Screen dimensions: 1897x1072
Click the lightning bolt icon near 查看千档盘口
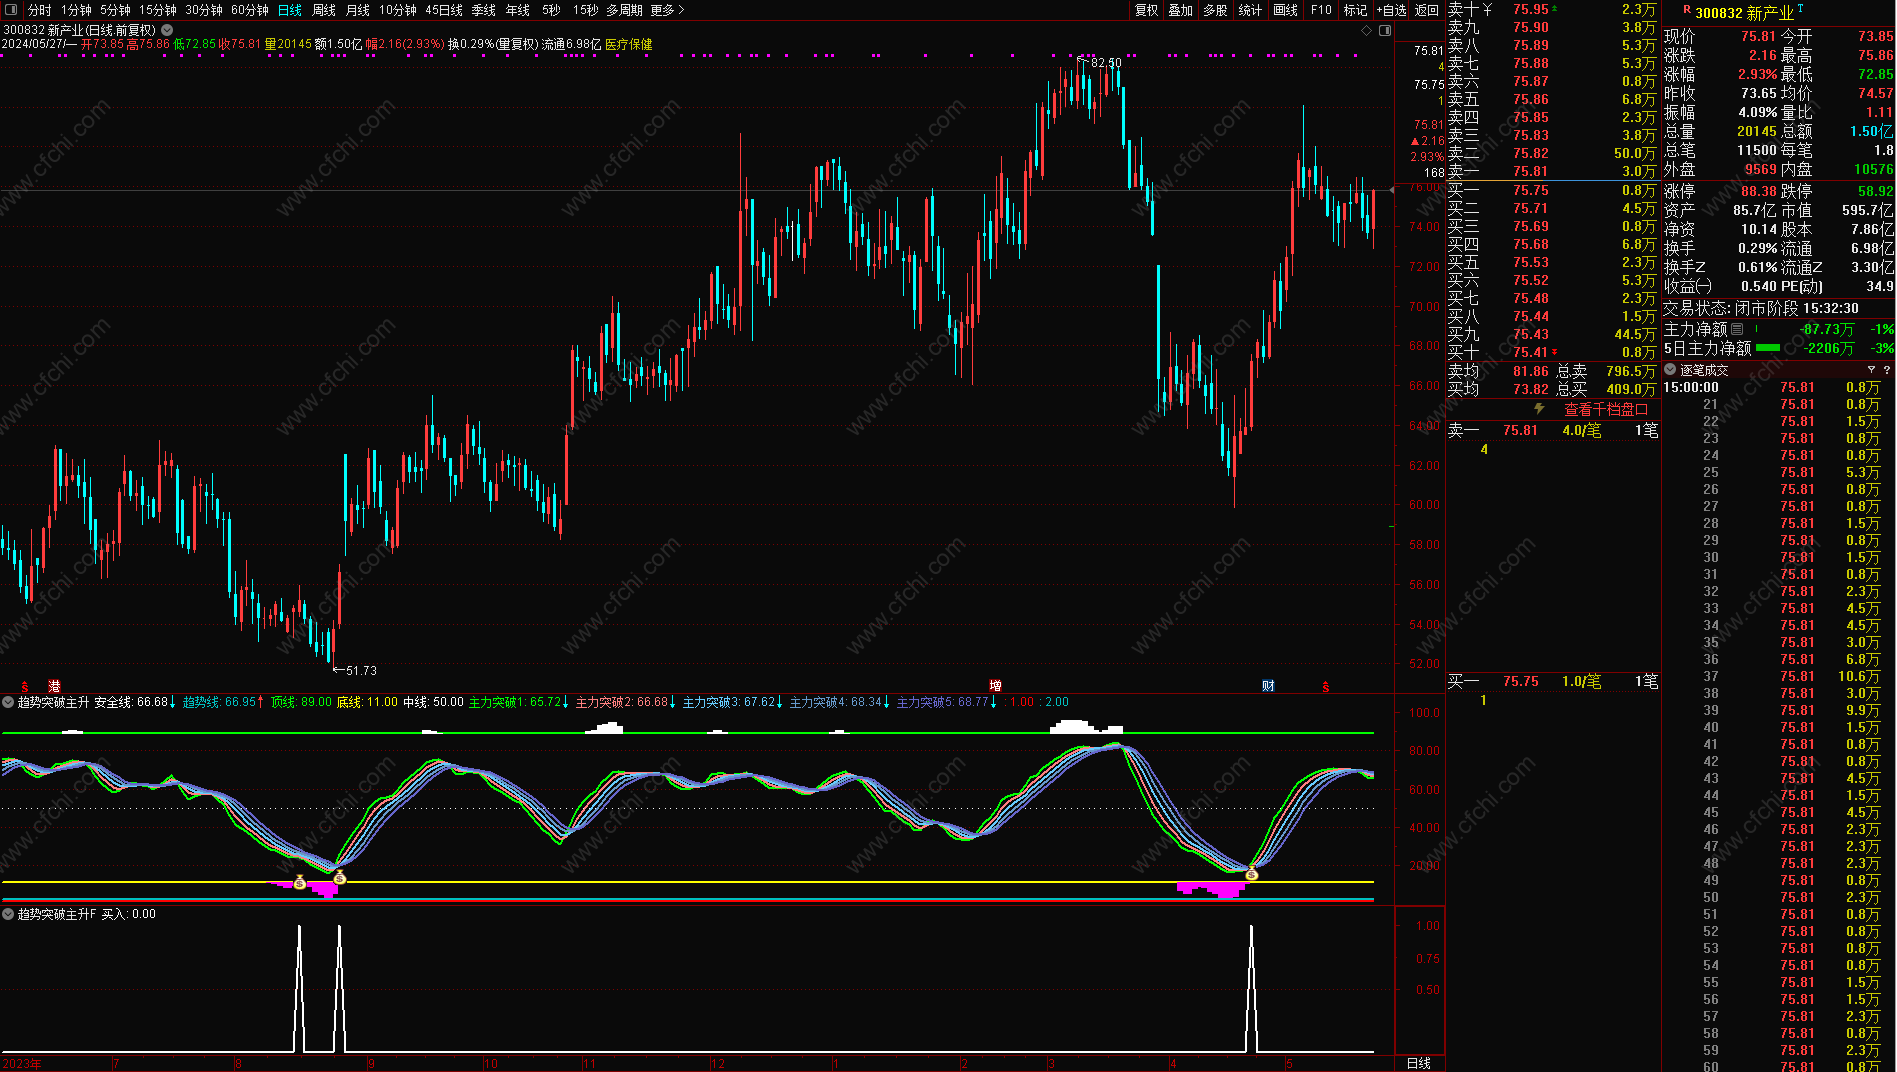[1539, 409]
